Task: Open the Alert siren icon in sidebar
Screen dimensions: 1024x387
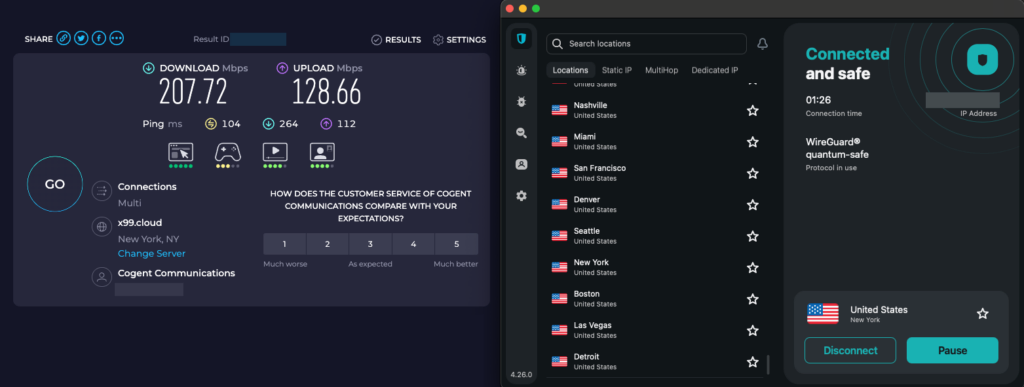Action: (521, 70)
